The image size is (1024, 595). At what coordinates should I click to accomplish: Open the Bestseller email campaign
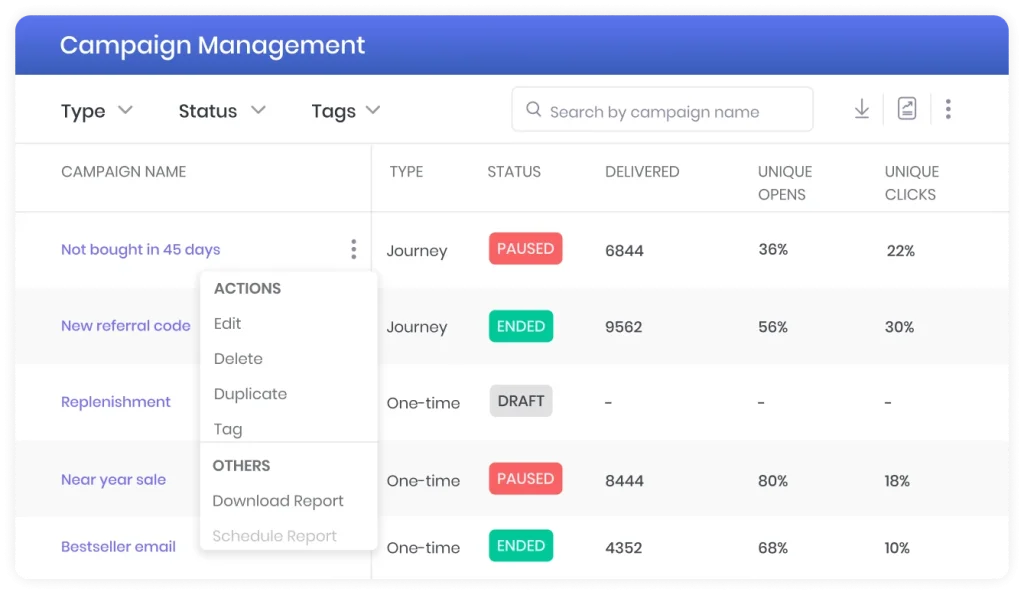(118, 547)
